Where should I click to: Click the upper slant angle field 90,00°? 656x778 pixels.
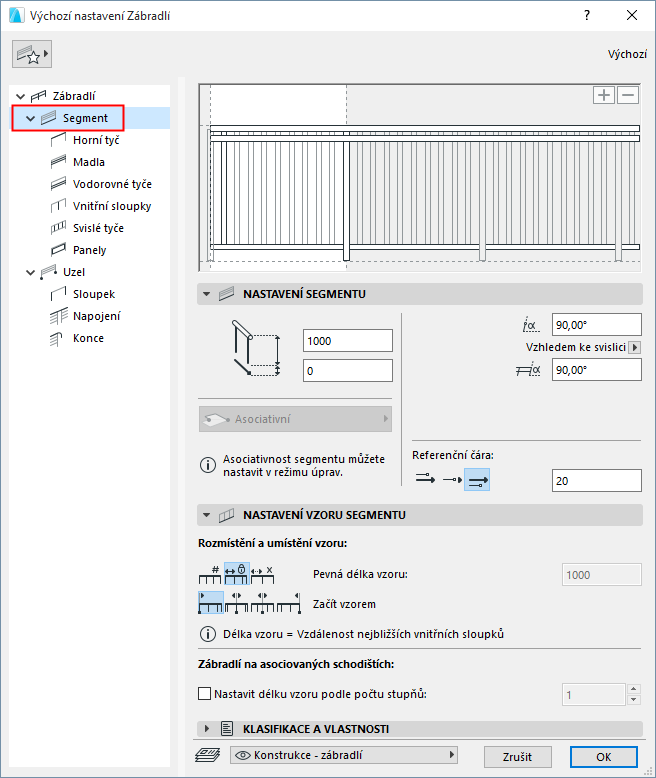pyautogui.click(x=596, y=325)
